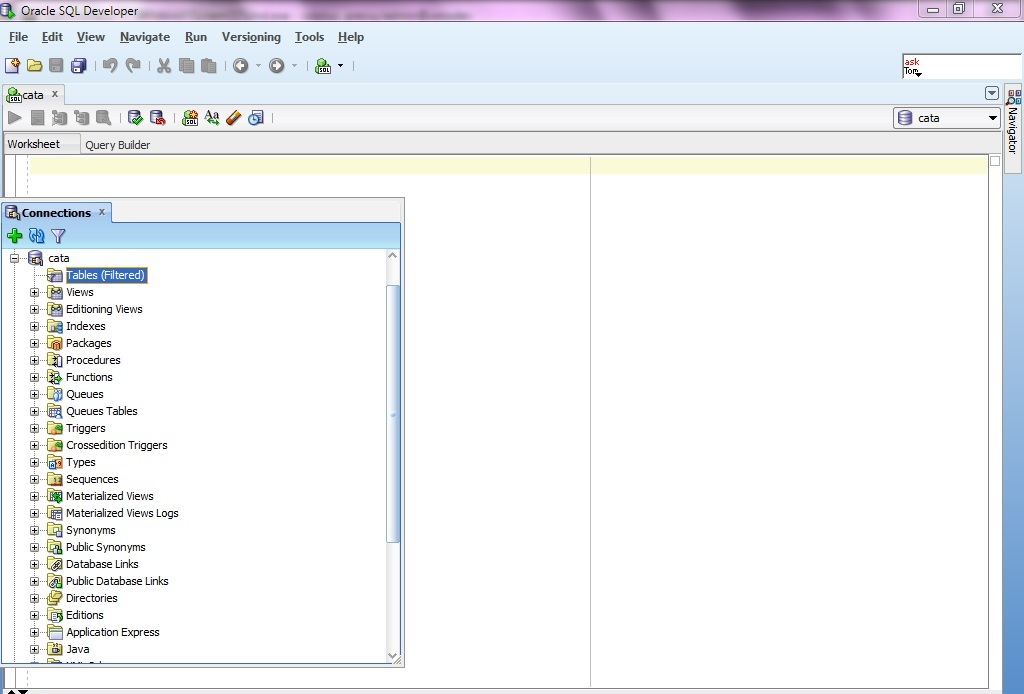Select Public Database Links in the tree
1024x694 pixels.
[x=117, y=581]
